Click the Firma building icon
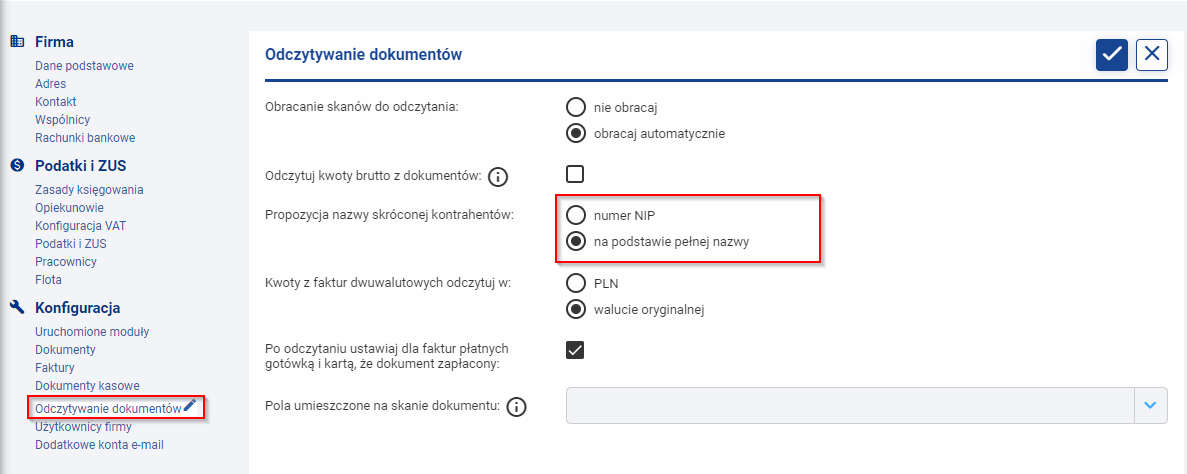The height and width of the screenshot is (474, 1187). (x=16, y=42)
